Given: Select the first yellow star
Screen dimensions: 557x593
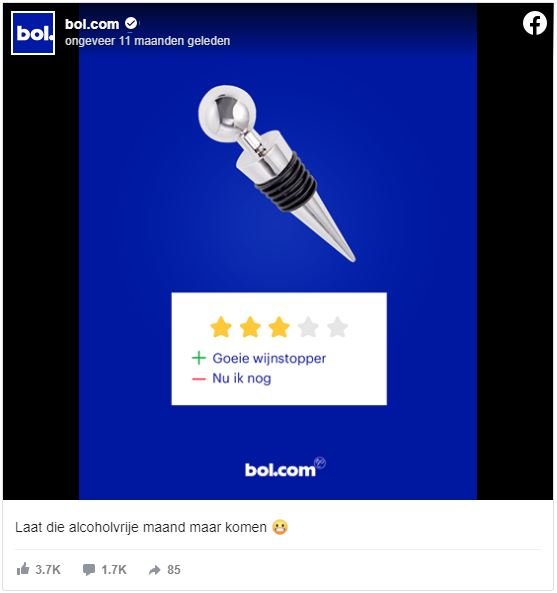Looking at the screenshot, I should [221, 327].
